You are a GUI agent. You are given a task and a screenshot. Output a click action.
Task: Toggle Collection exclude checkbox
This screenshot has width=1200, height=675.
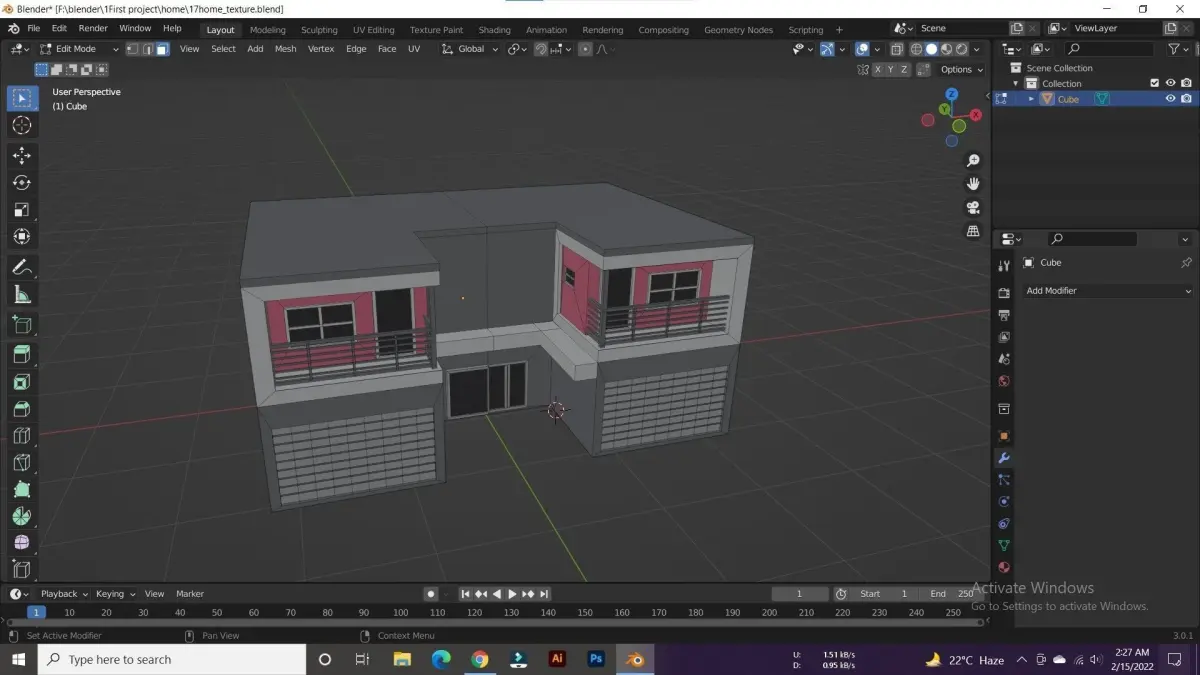(1155, 83)
